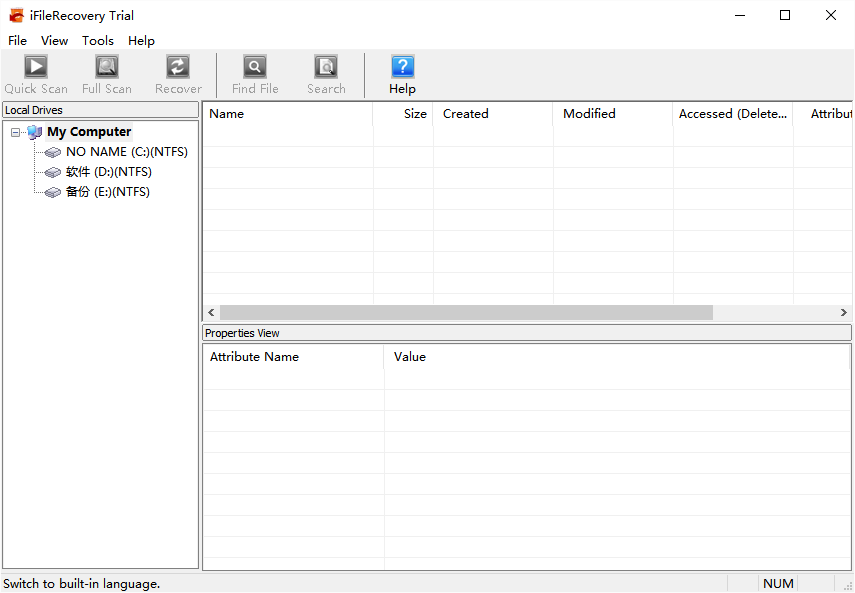Open Help via the question mark icon
Image resolution: width=855 pixels, height=593 pixels.
[x=402, y=67]
